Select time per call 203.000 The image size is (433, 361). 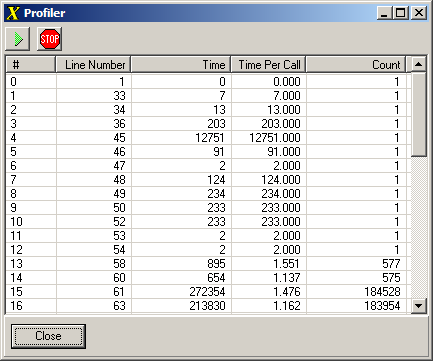click(x=281, y=124)
